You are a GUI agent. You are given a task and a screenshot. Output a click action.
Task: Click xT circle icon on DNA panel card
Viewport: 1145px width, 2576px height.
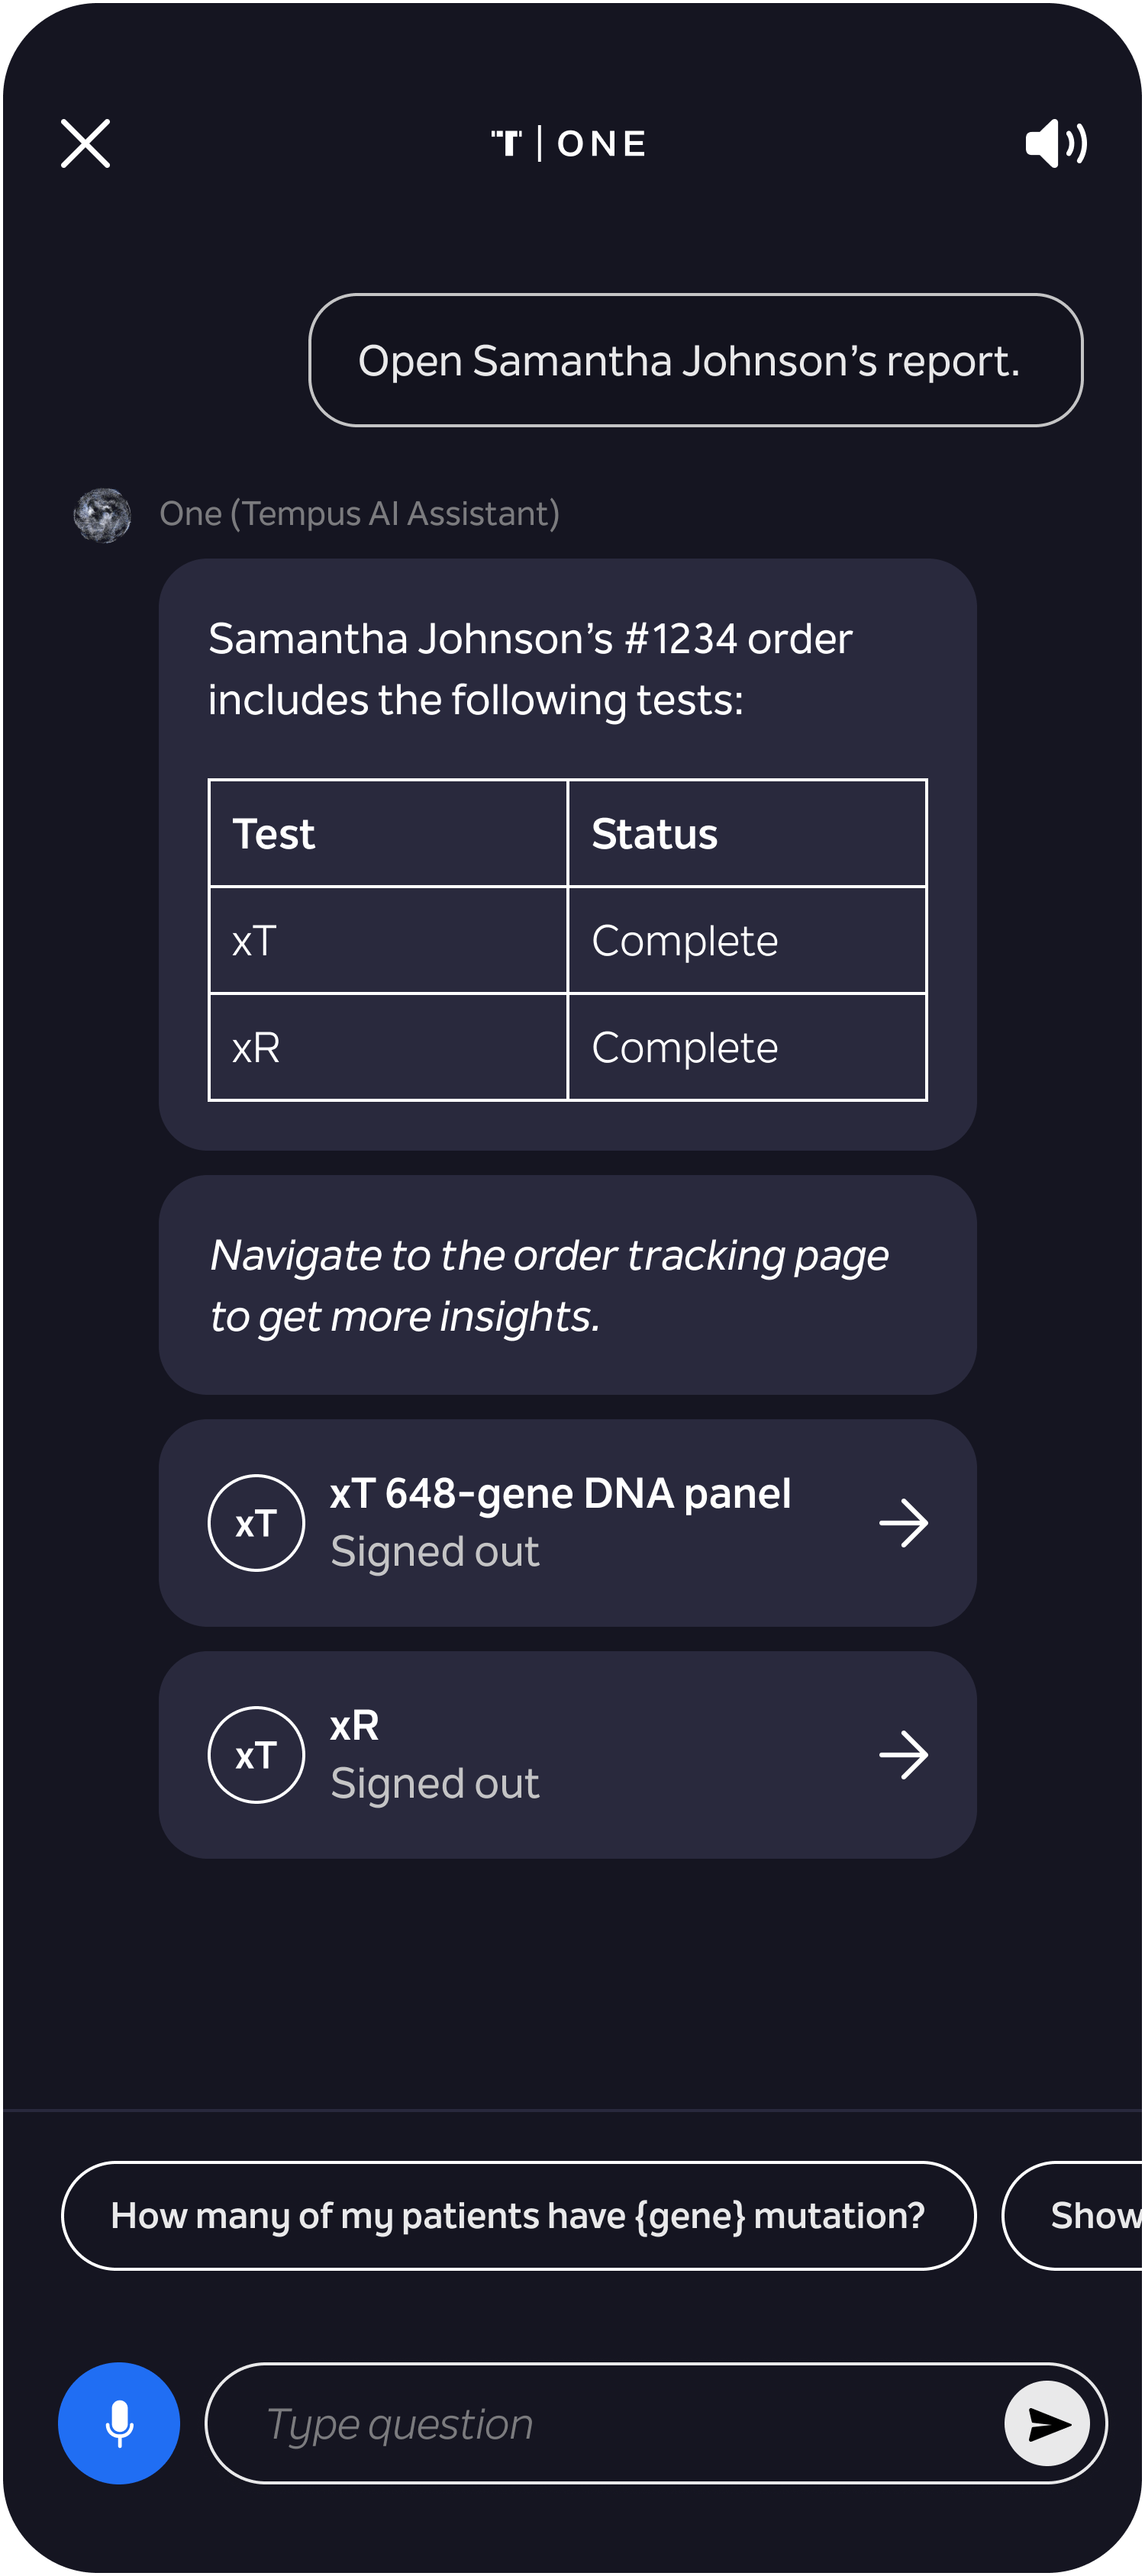coord(256,1522)
